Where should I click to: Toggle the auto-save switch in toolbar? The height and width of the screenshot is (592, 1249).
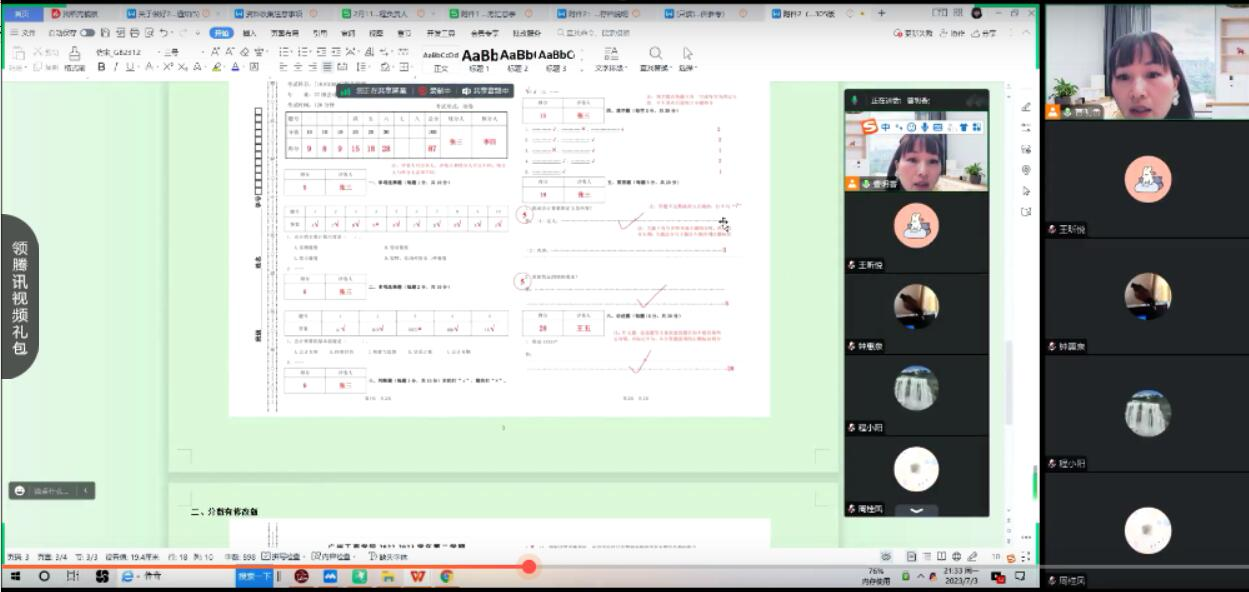pyautogui.click(x=87, y=33)
